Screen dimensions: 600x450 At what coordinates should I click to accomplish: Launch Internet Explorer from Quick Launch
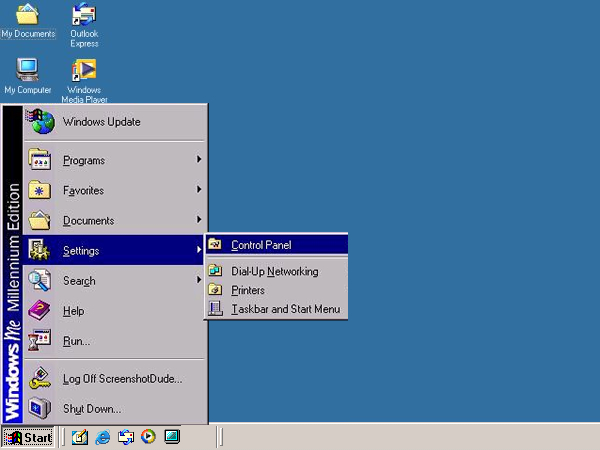click(103, 437)
